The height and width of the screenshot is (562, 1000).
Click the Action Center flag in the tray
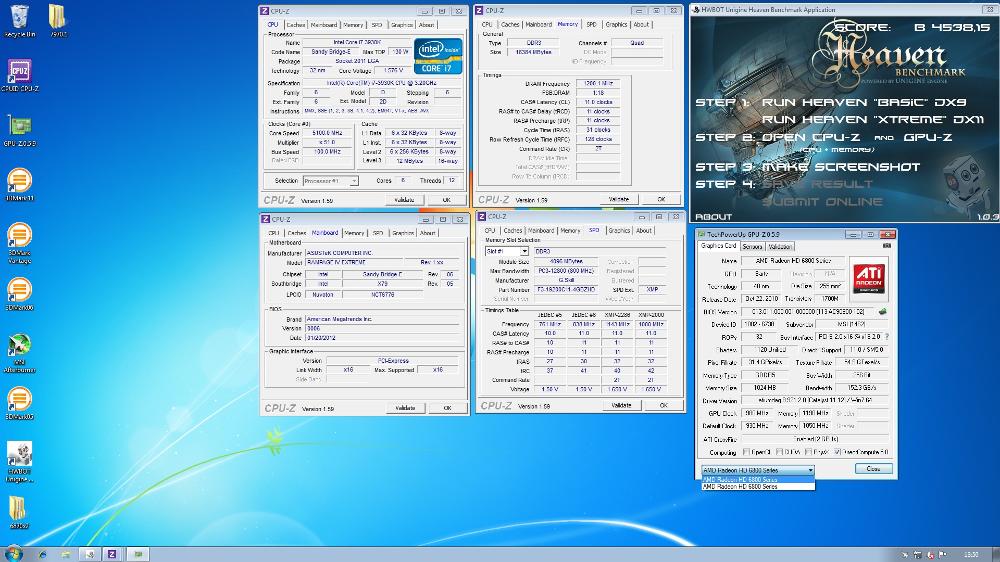pos(942,554)
